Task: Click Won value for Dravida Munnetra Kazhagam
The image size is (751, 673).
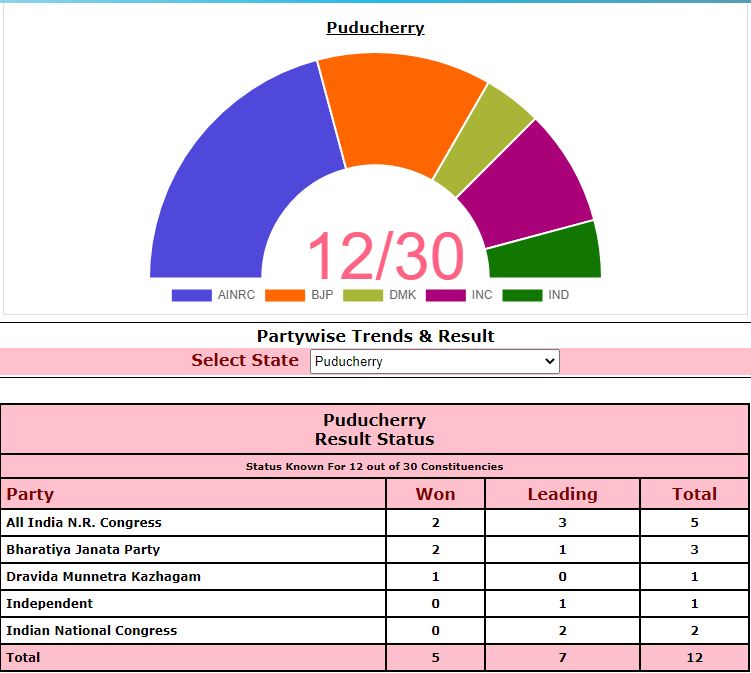Action: pos(435,577)
